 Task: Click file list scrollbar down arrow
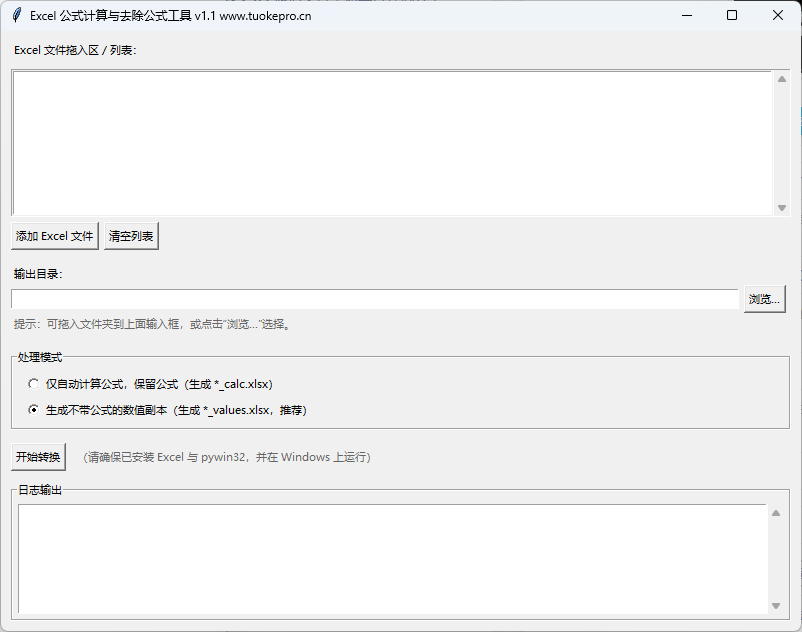point(782,208)
